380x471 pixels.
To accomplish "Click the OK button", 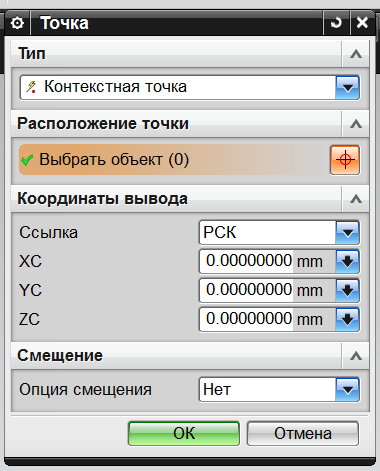I will tap(184, 434).
